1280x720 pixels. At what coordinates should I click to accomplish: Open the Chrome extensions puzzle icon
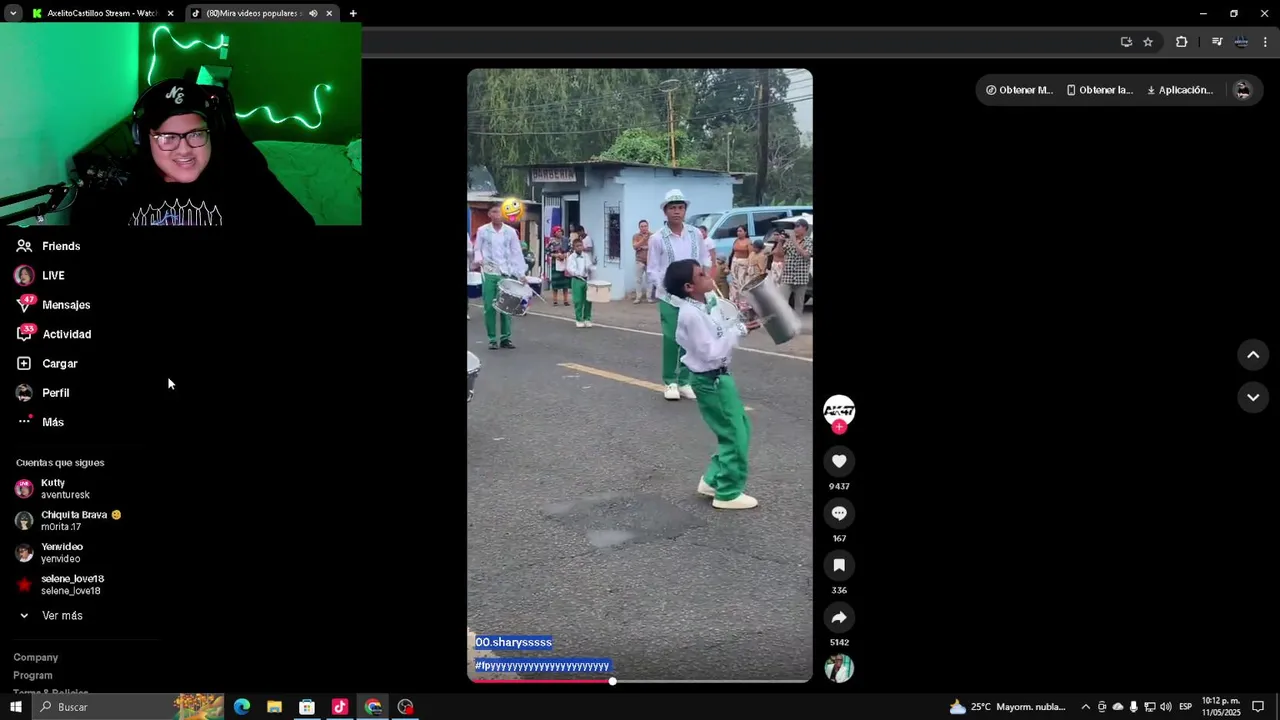1181,42
